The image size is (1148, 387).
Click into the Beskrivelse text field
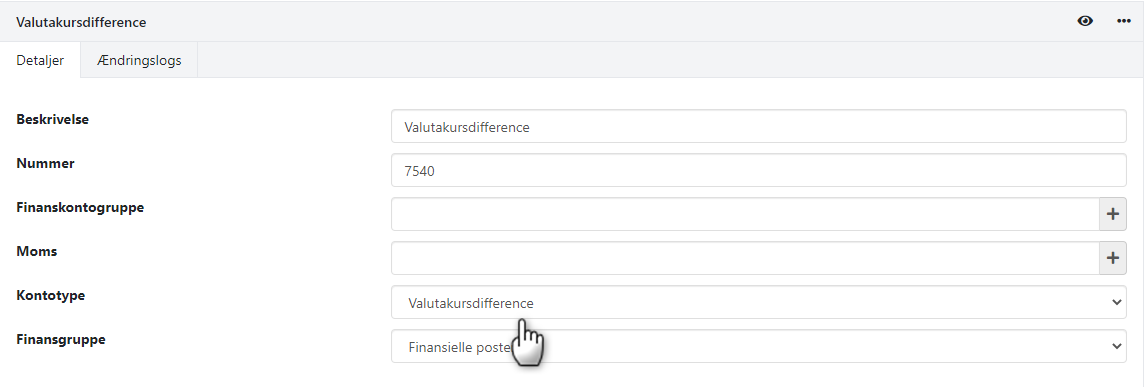point(758,127)
